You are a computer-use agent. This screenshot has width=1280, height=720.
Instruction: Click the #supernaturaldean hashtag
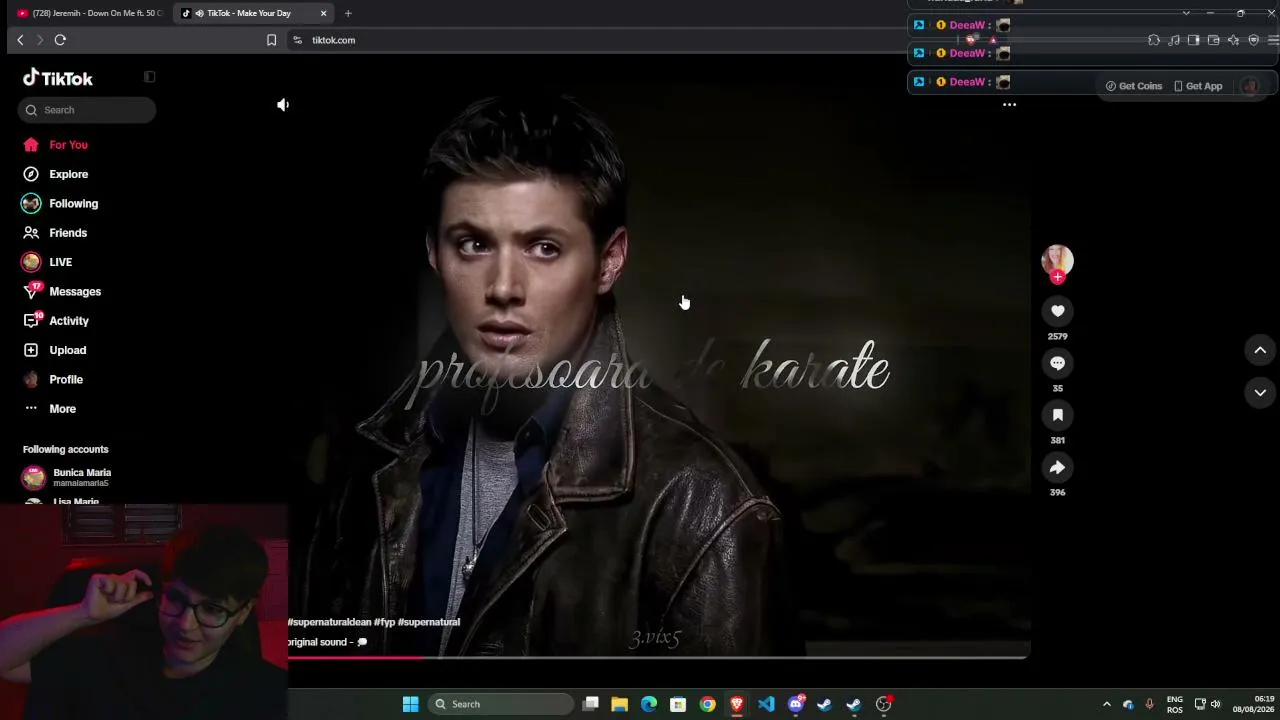(329, 622)
